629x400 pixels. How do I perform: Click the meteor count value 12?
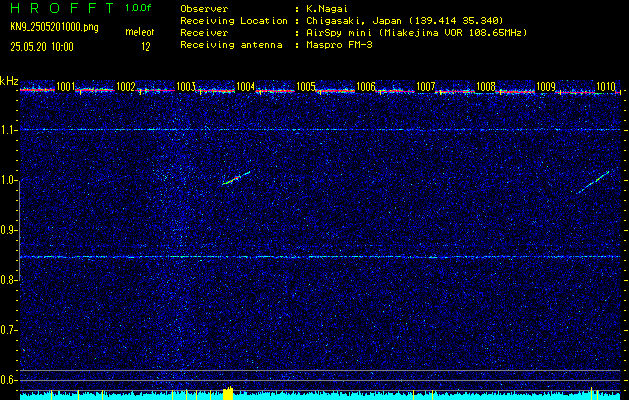click(x=146, y=47)
